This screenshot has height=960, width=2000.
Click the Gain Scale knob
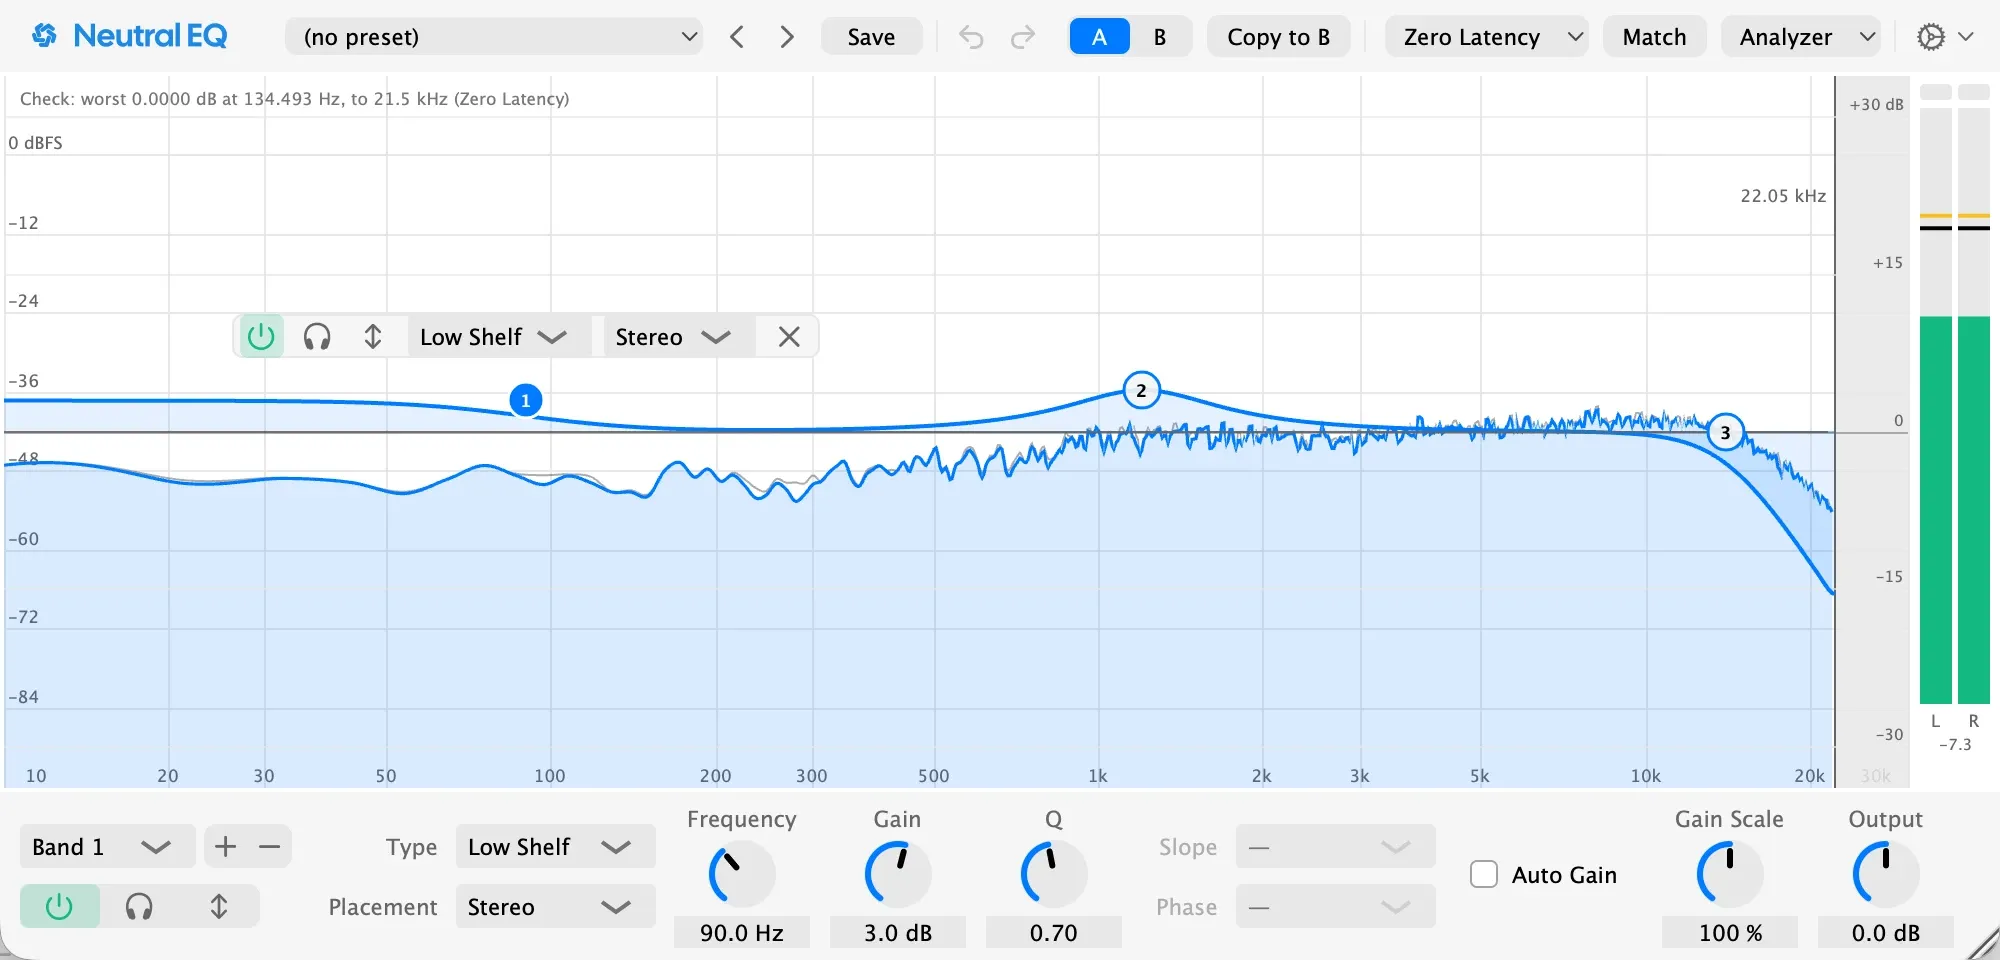click(x=1730, y=873)
